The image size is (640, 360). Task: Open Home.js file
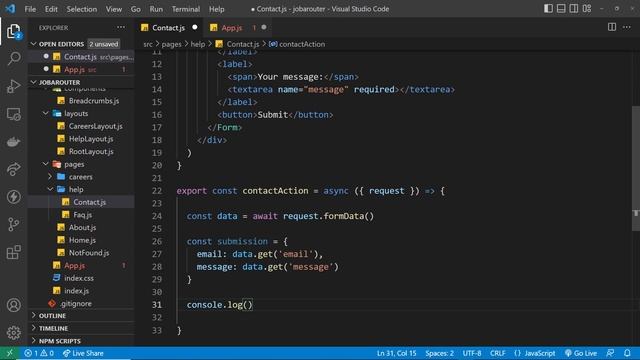tap(82, 240)
